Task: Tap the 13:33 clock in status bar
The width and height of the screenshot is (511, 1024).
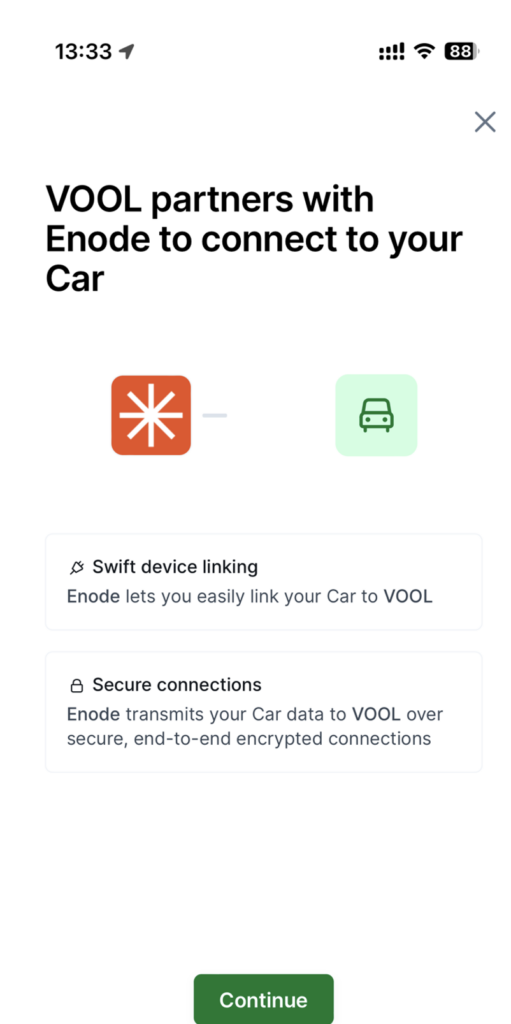Action: pyautogui.click(x=84, y=52)
